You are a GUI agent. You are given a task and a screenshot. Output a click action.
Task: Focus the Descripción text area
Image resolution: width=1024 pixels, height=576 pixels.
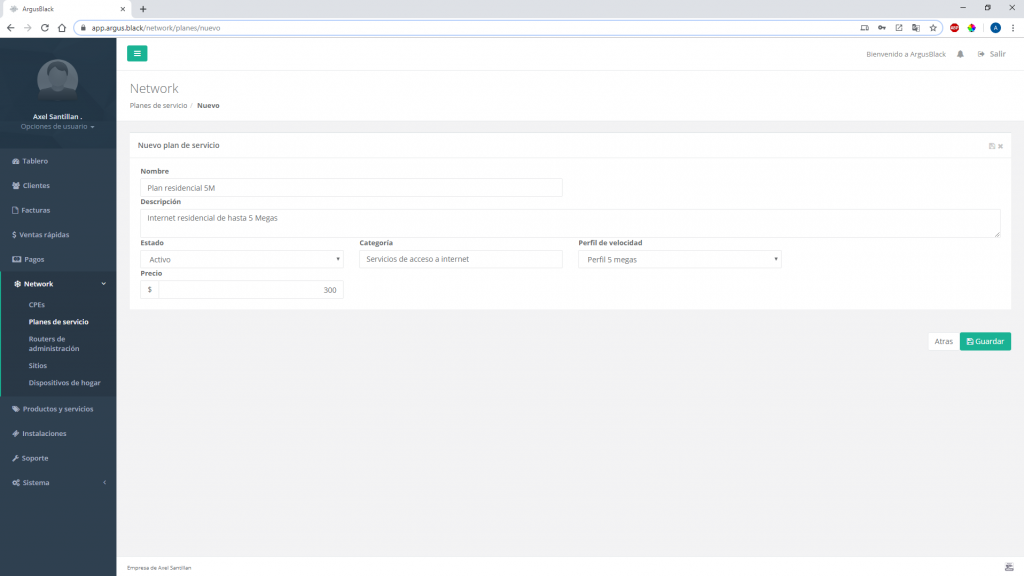coord(570,223)
